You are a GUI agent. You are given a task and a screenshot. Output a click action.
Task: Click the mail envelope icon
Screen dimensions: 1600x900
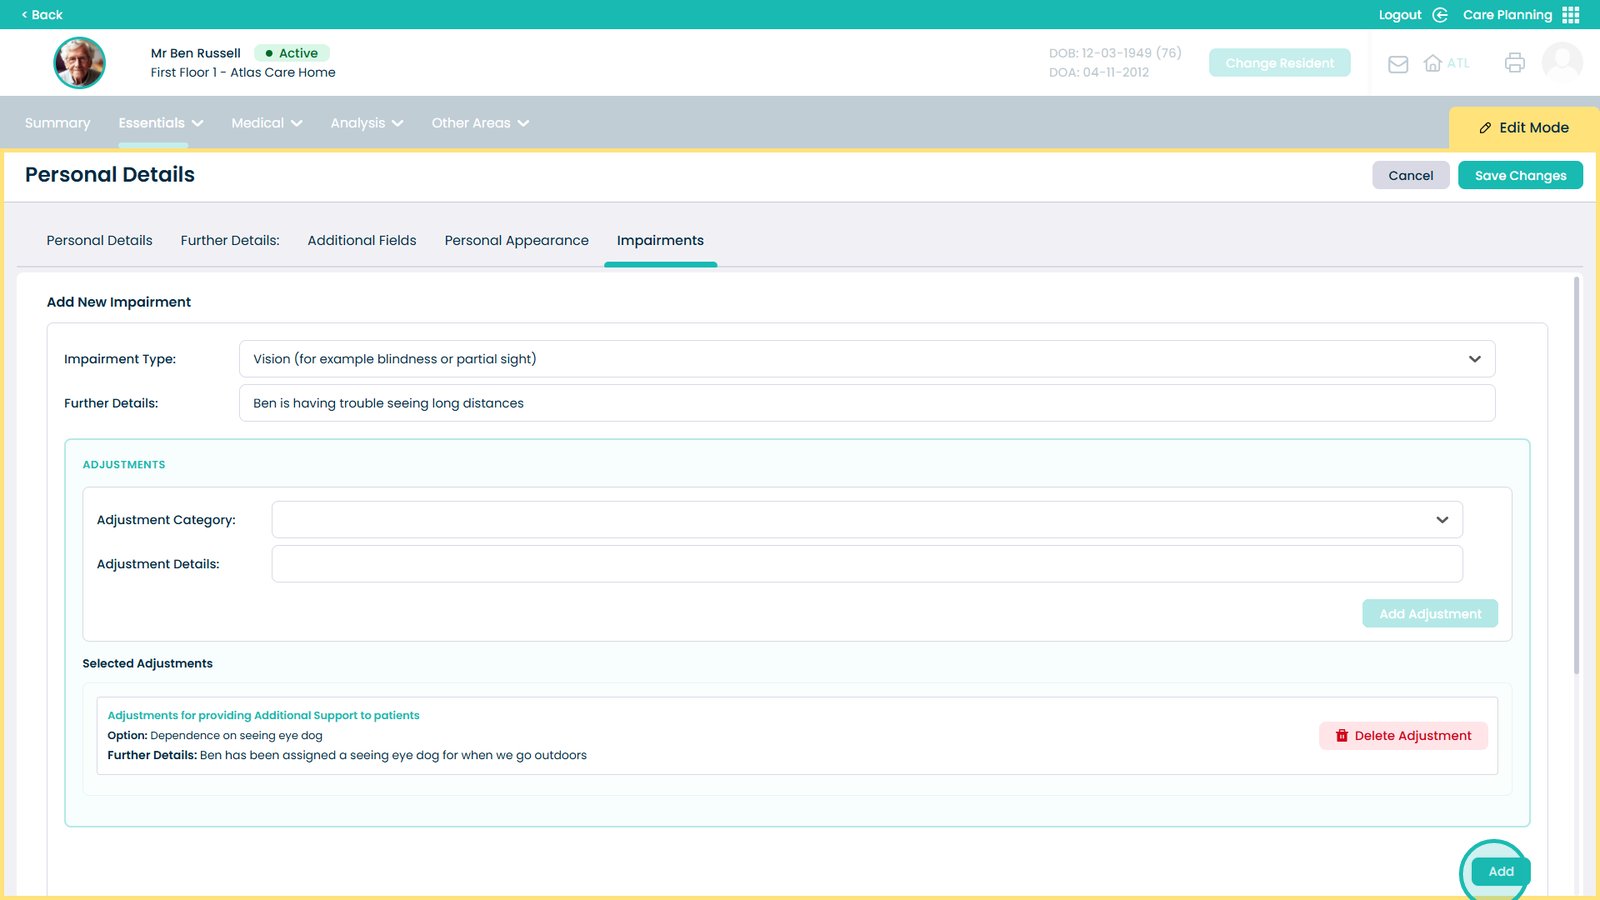click(1398, 64)
